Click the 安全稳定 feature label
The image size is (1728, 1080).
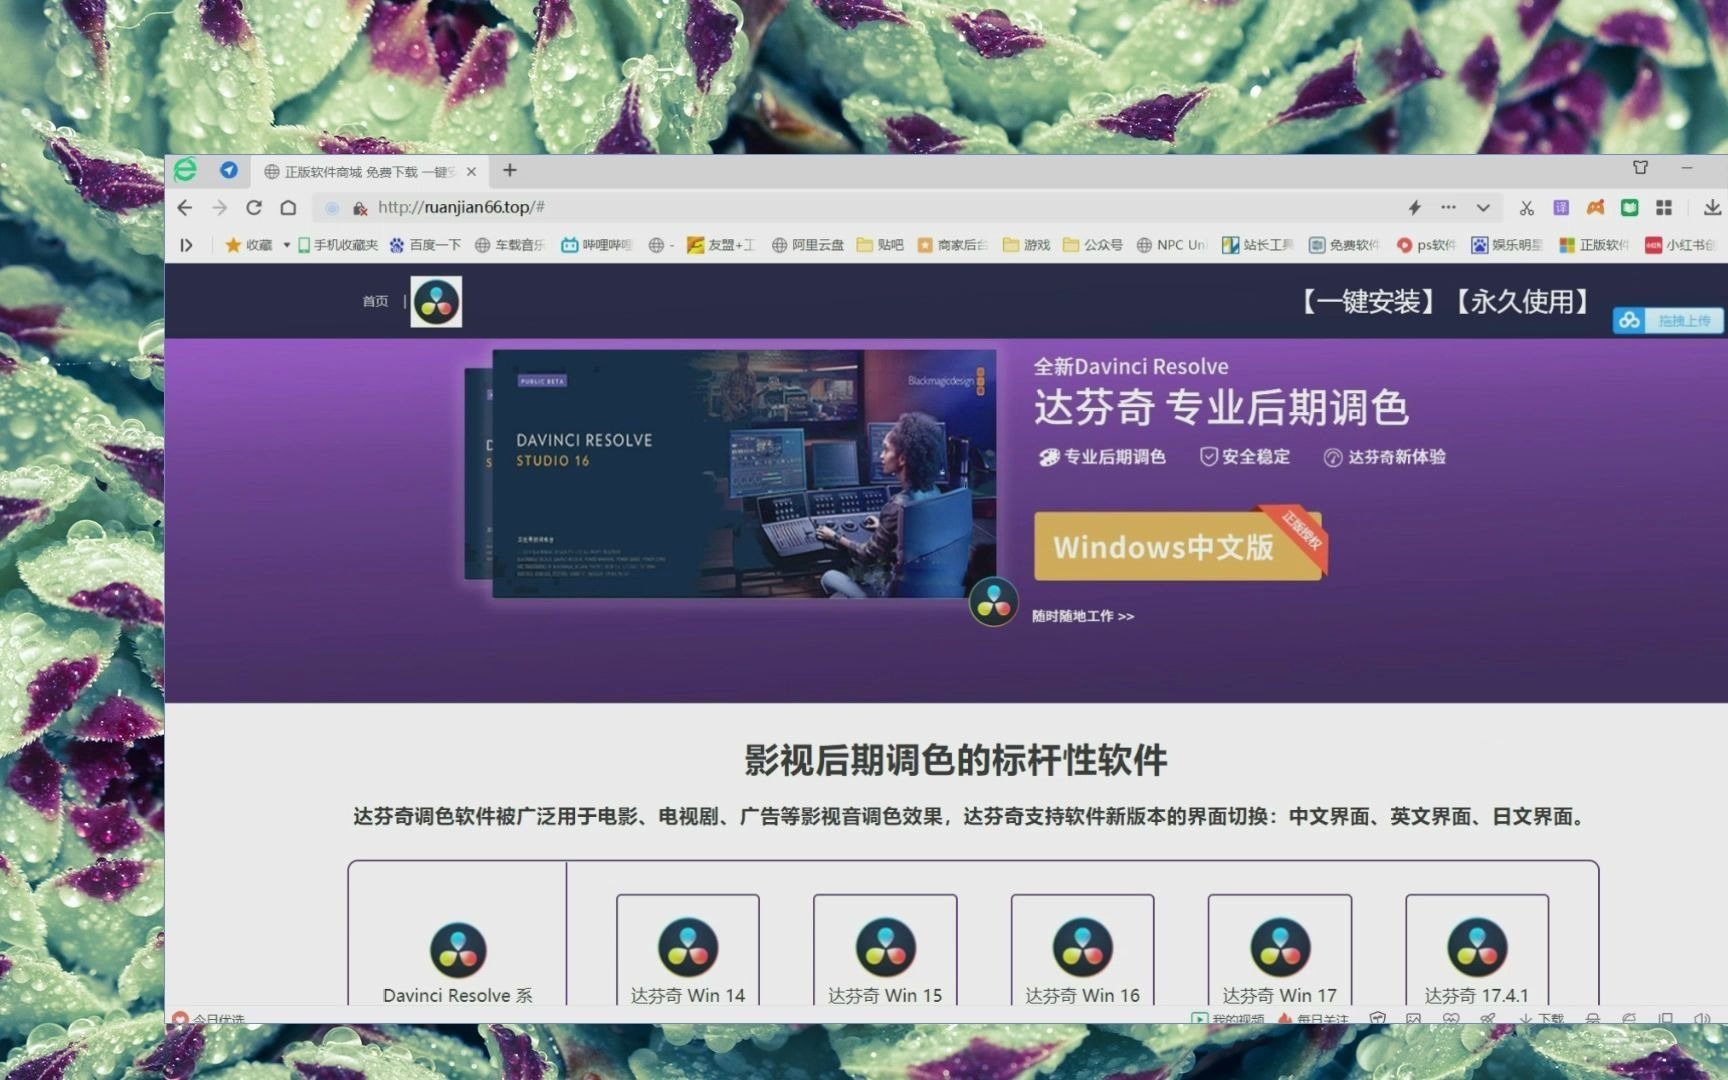1245,457
